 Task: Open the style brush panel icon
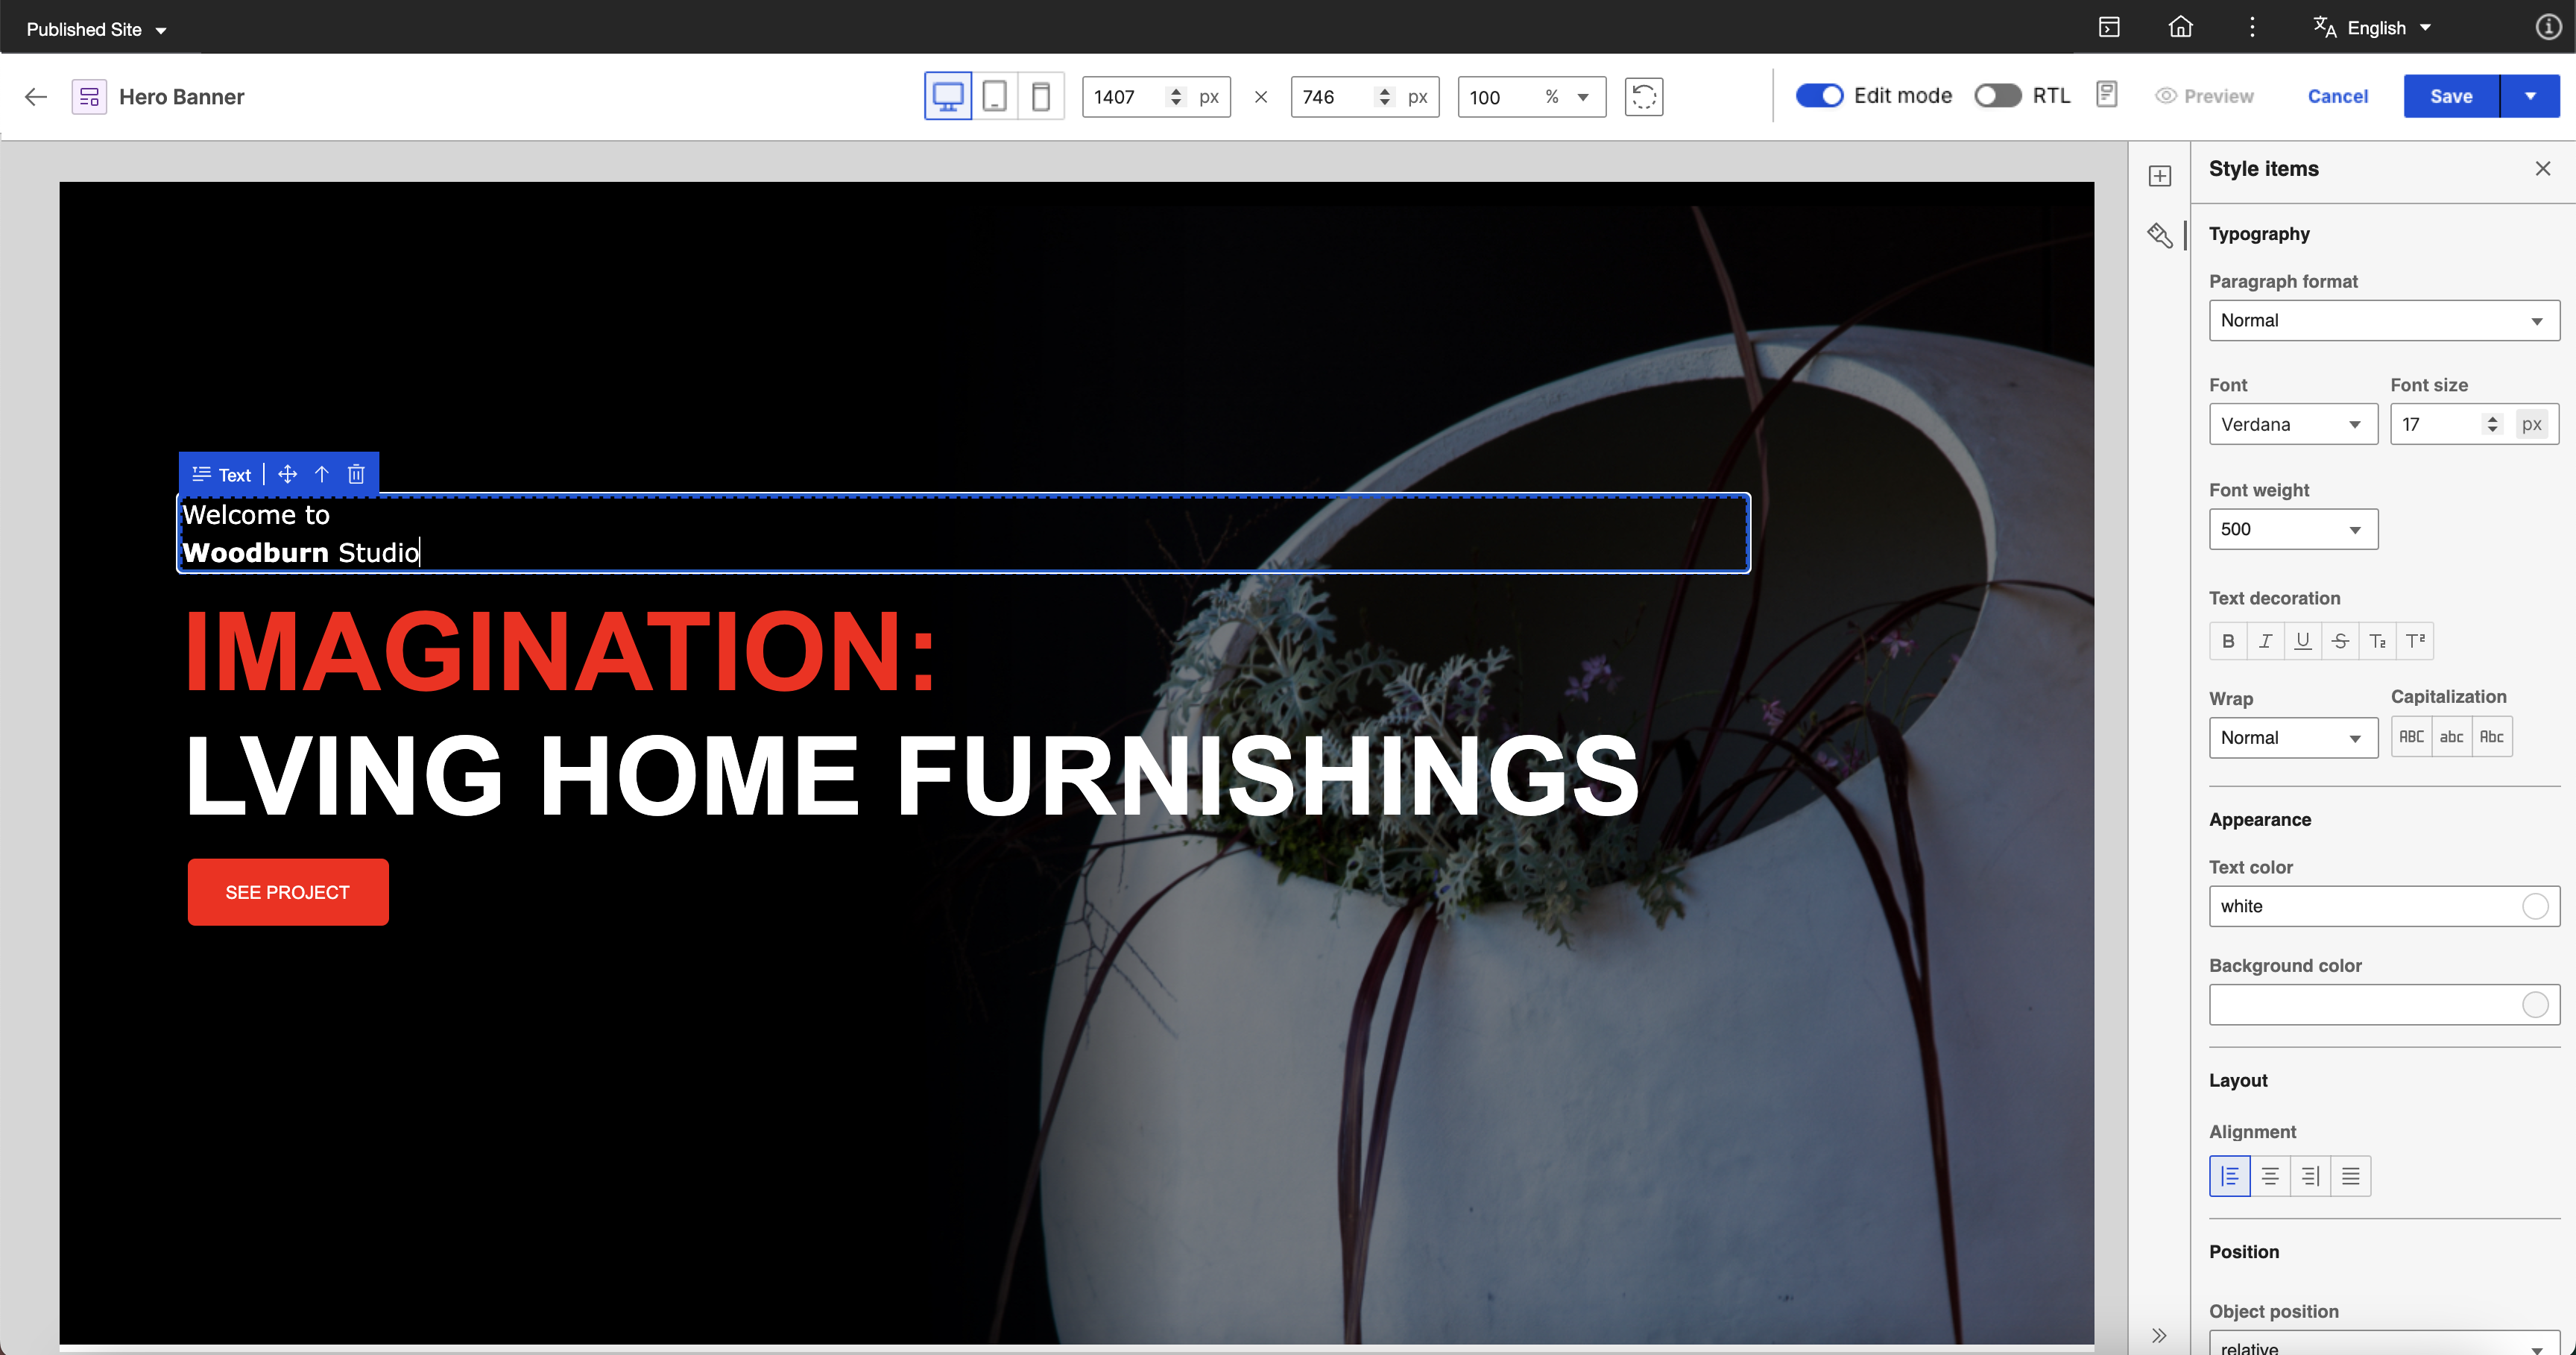coord(2160,235)
